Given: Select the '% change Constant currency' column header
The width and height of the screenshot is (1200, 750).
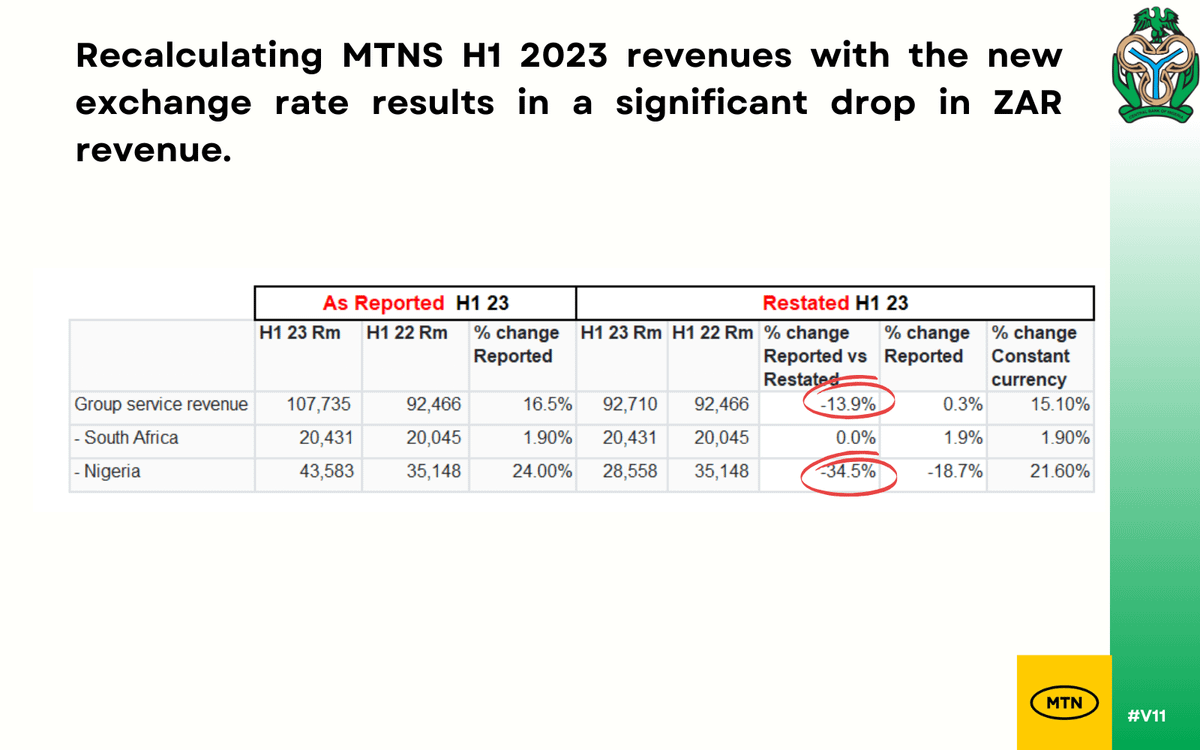Looking at the screenshot, I should click(1041, 355).
